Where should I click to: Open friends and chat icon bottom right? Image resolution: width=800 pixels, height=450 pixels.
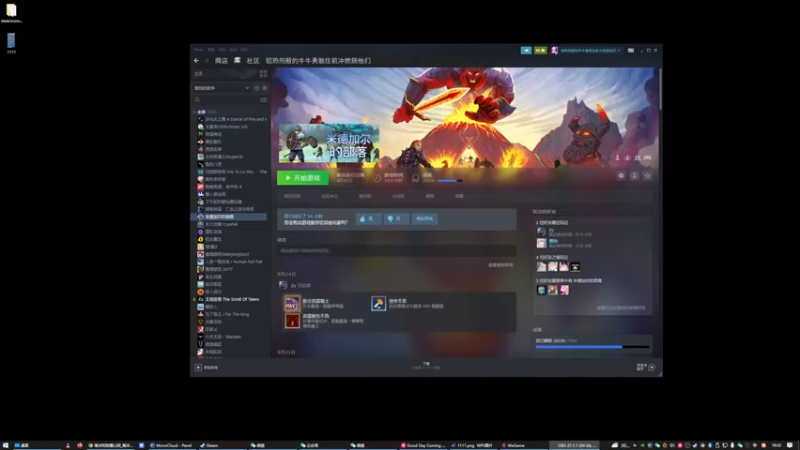tap(646, 367)
